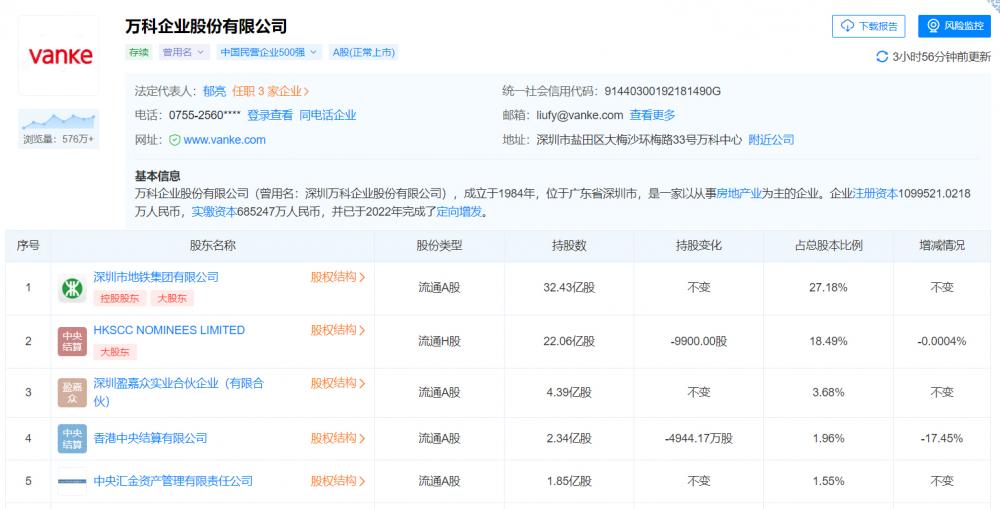
Task: Click Shenzhen Metro Group logo icon
Action: (72, 289)
